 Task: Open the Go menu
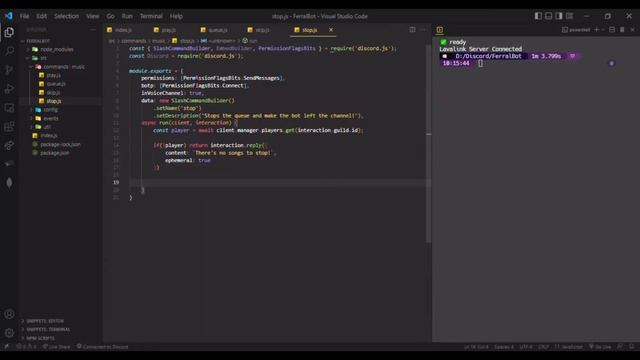pyautogui.click(x=111, y=16)
